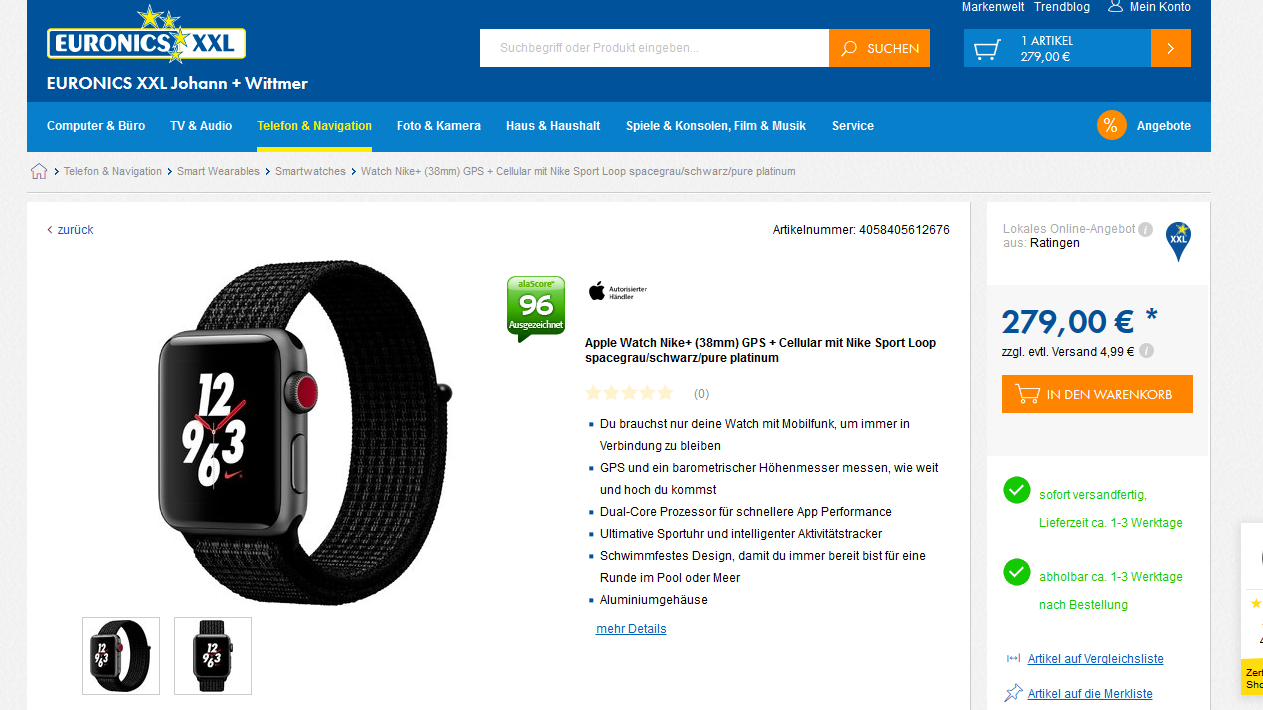1263x710 pixels.
Task: Click the info icon next to Versand 4,99 €
Action: [x=1146, y=351]
